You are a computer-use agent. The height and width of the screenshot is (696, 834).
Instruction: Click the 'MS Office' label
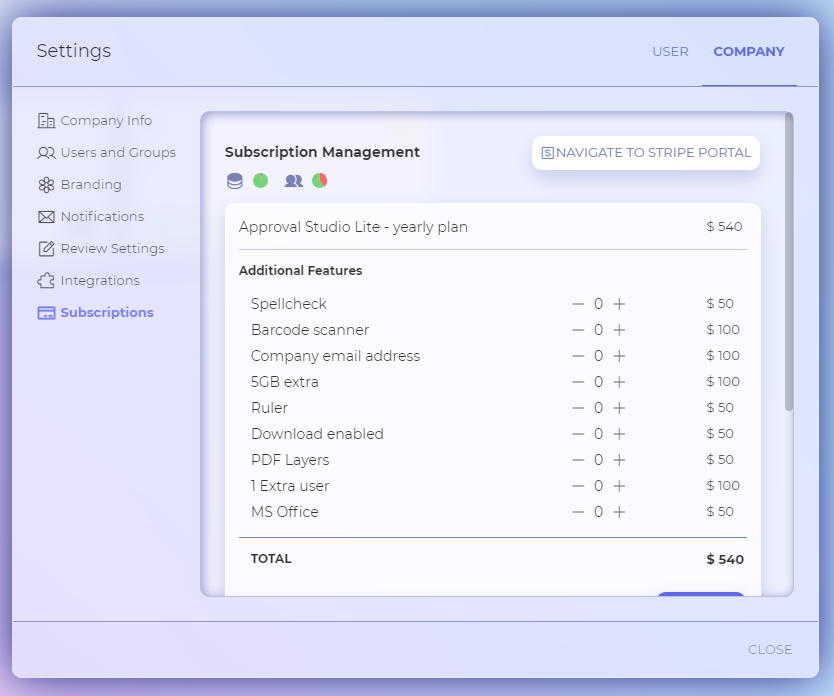click(285, 513)
